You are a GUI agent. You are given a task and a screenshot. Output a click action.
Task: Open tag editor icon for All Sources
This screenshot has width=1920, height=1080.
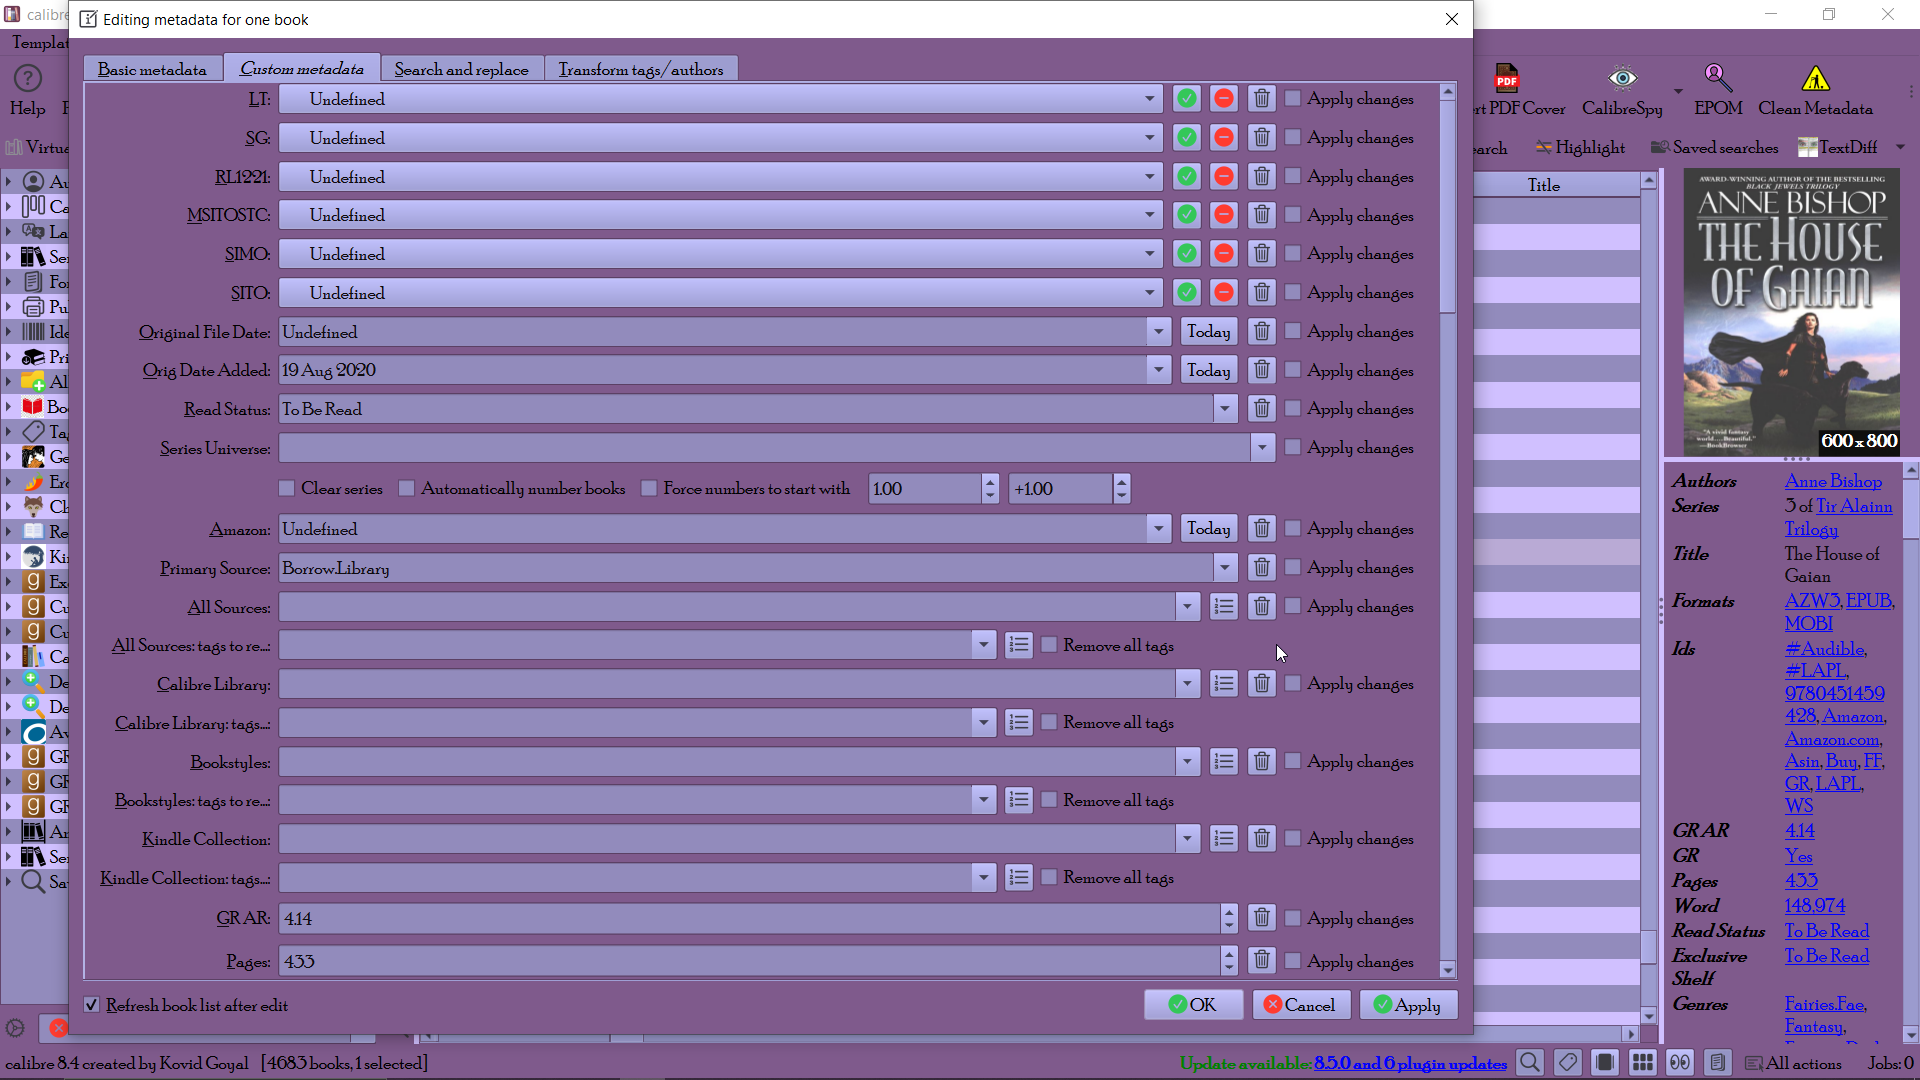point(1223,607)
